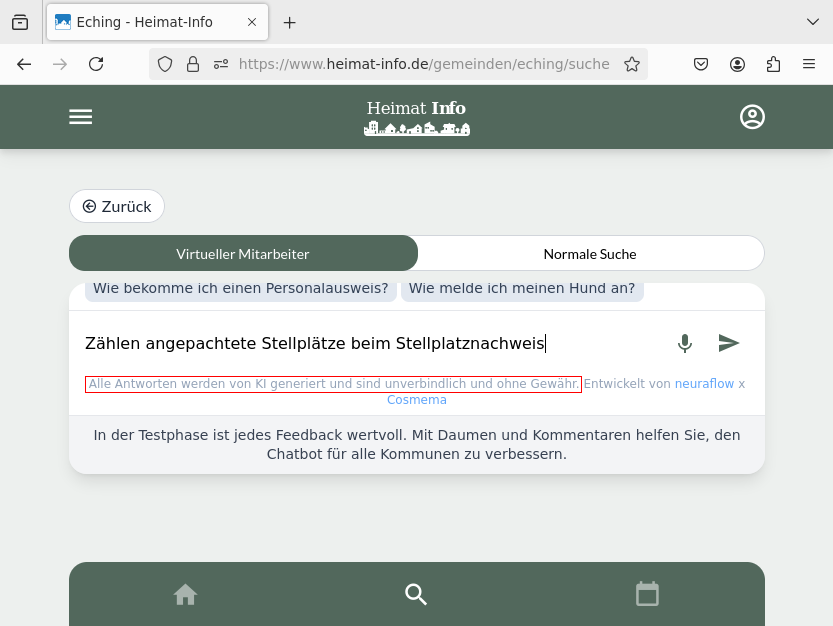This screenshot has width=833, height=626.
Task: Go to home via bottom bar
Action: 185,595
